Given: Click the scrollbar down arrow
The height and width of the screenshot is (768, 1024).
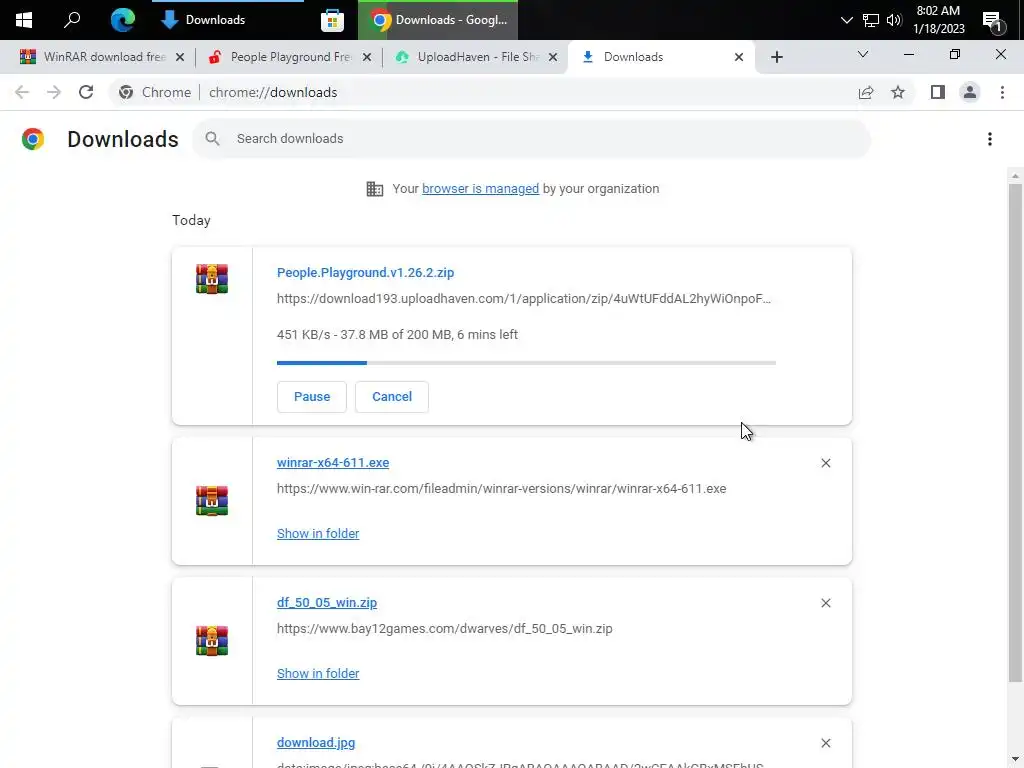Looking at the screenshot, I should 1015,760.
